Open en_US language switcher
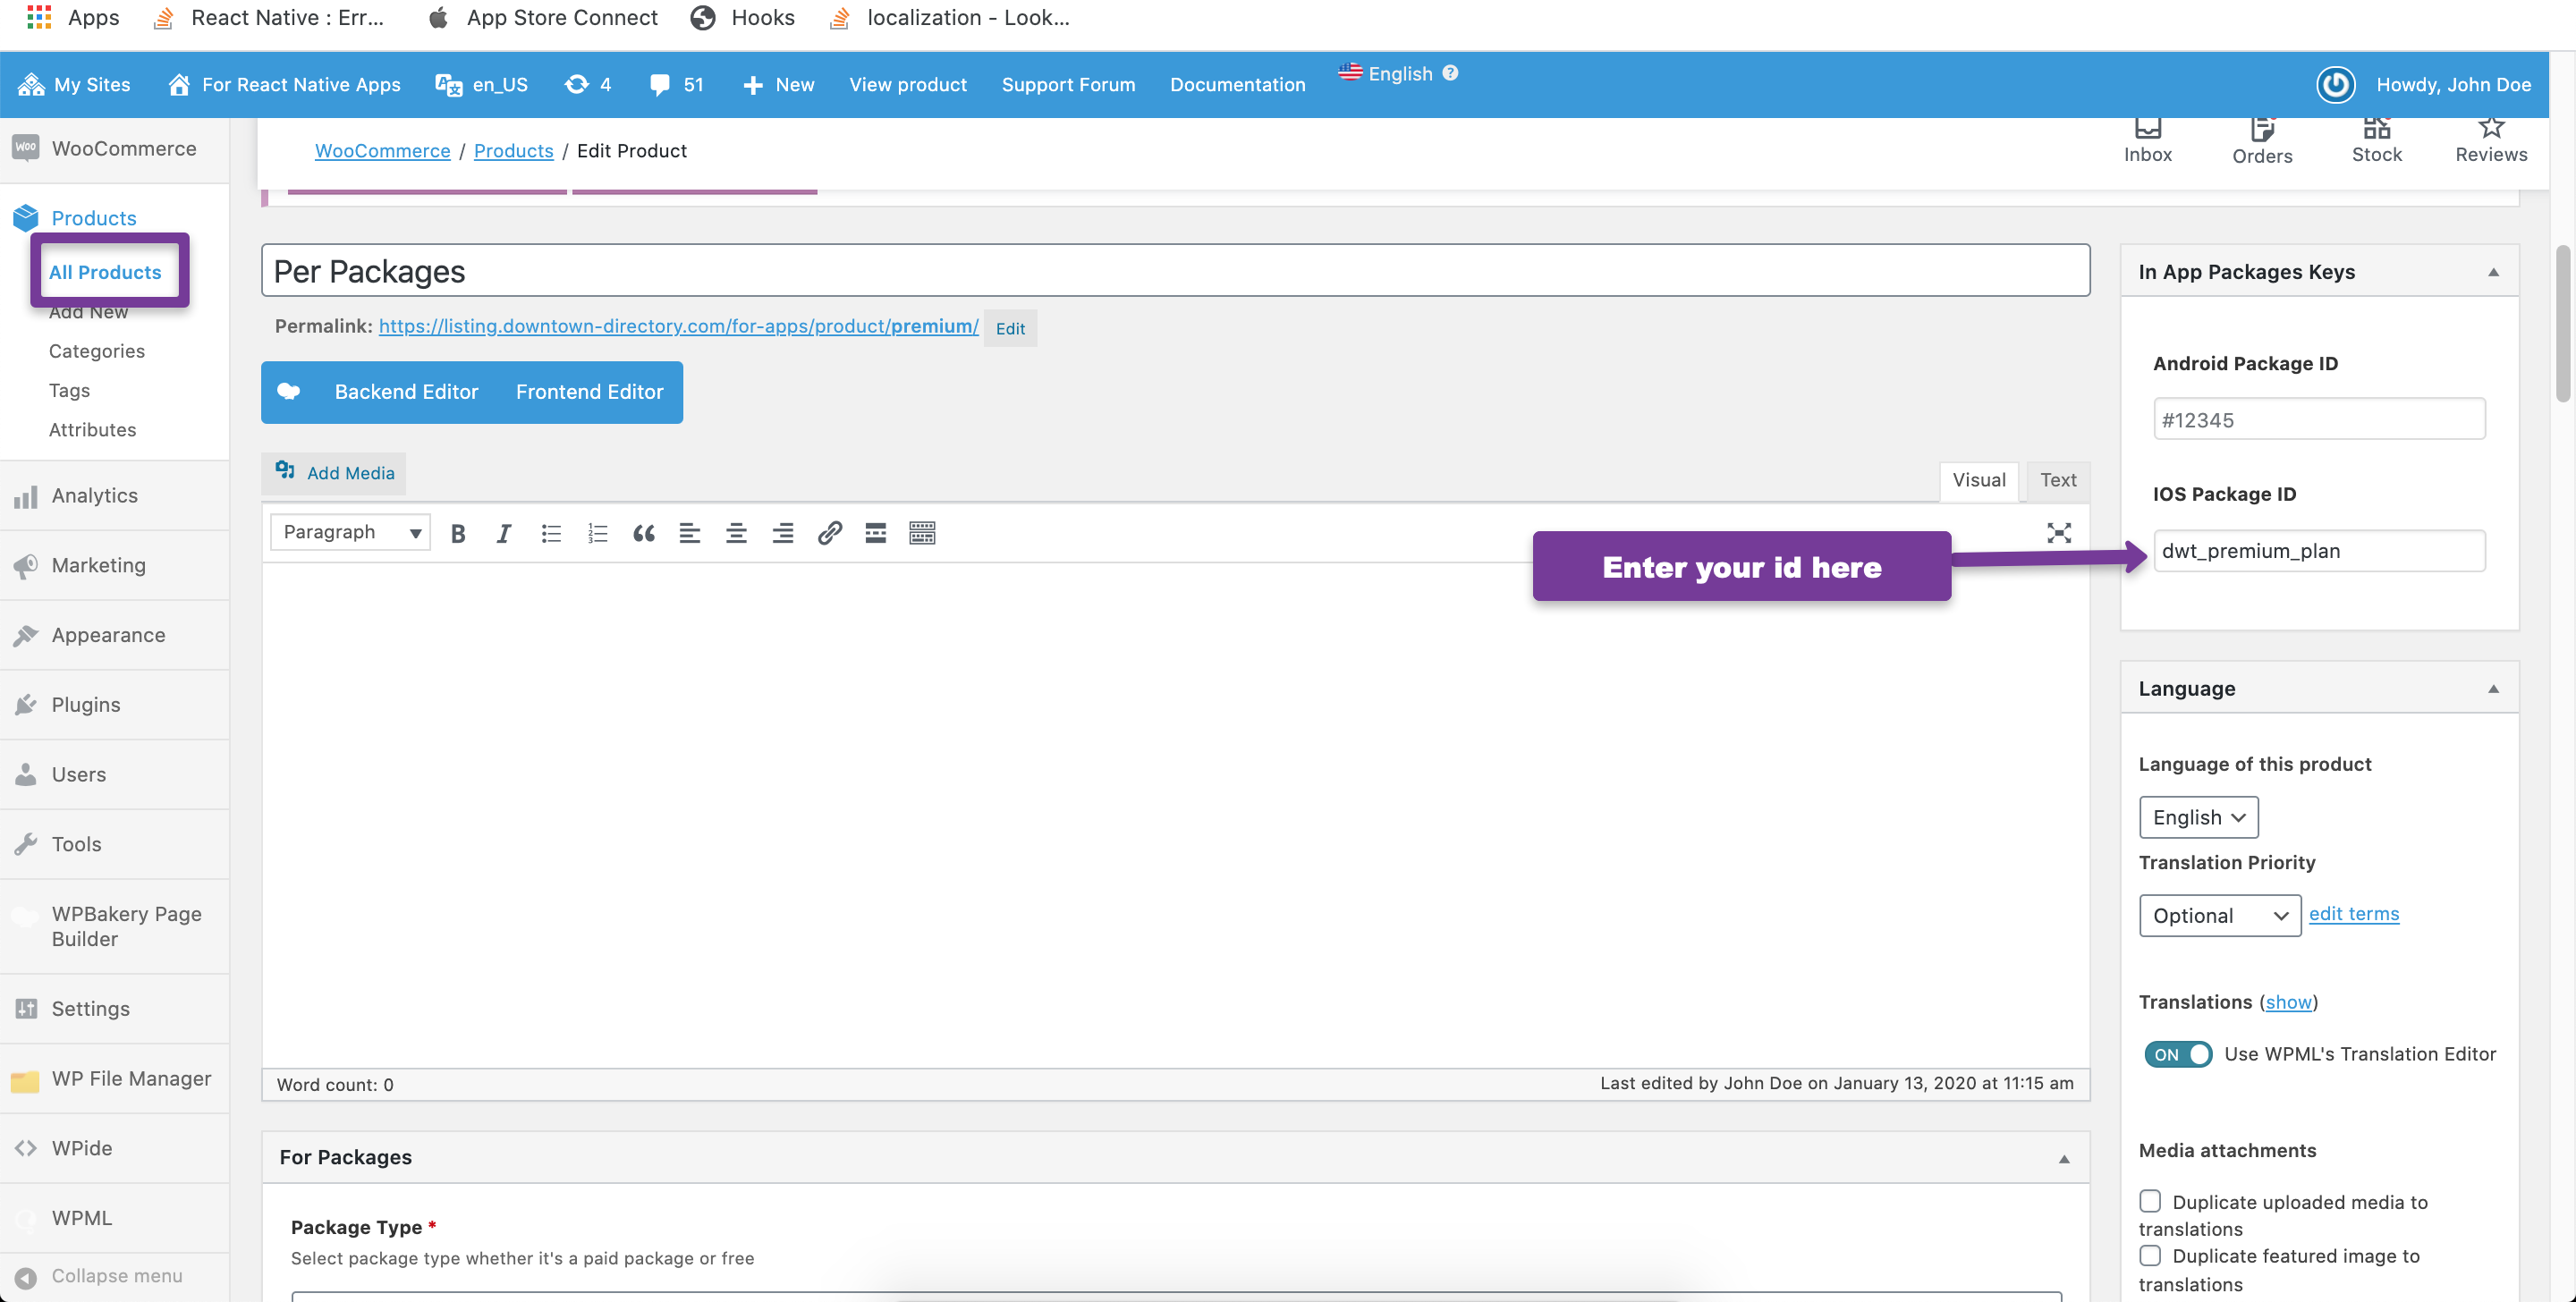 pyautogui.click(x=481, y=85)
